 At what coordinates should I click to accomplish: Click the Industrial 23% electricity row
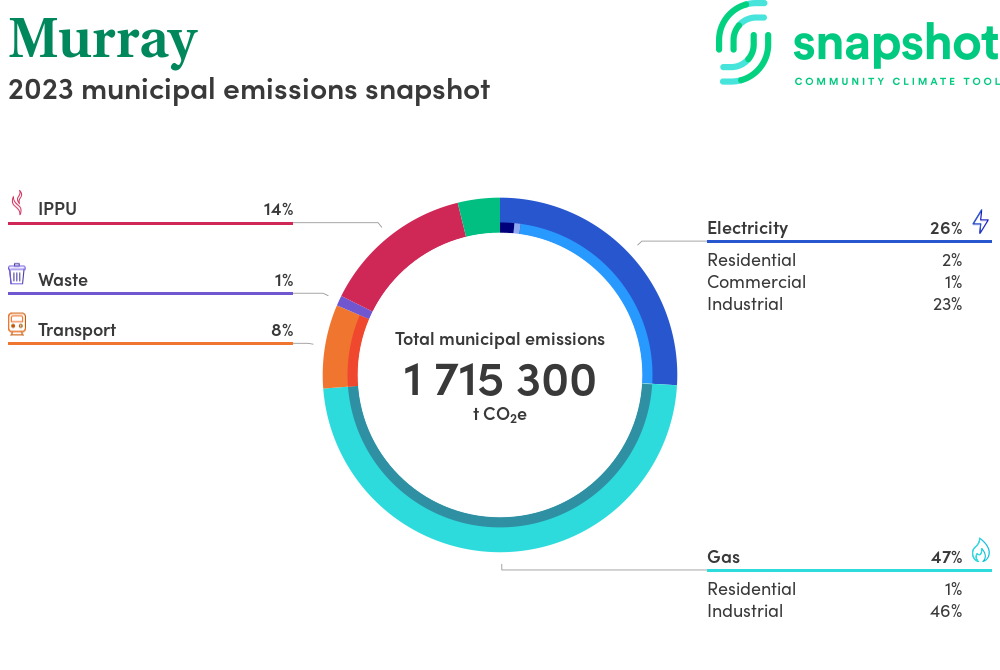[x=834, y=304]
